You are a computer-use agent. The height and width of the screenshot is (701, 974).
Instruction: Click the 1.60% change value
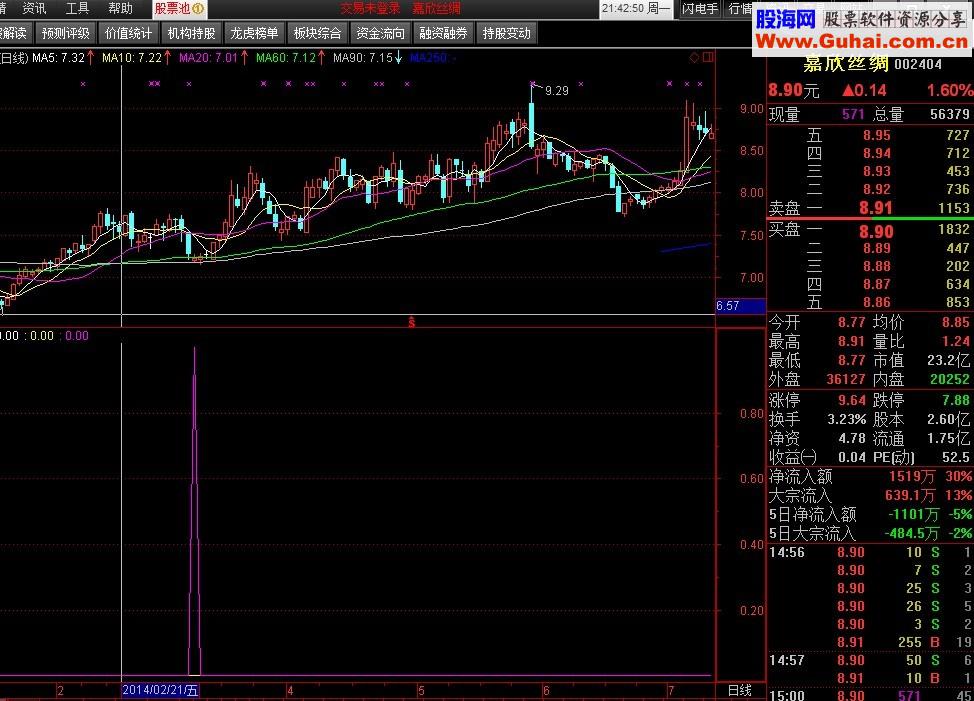point(950,91)
